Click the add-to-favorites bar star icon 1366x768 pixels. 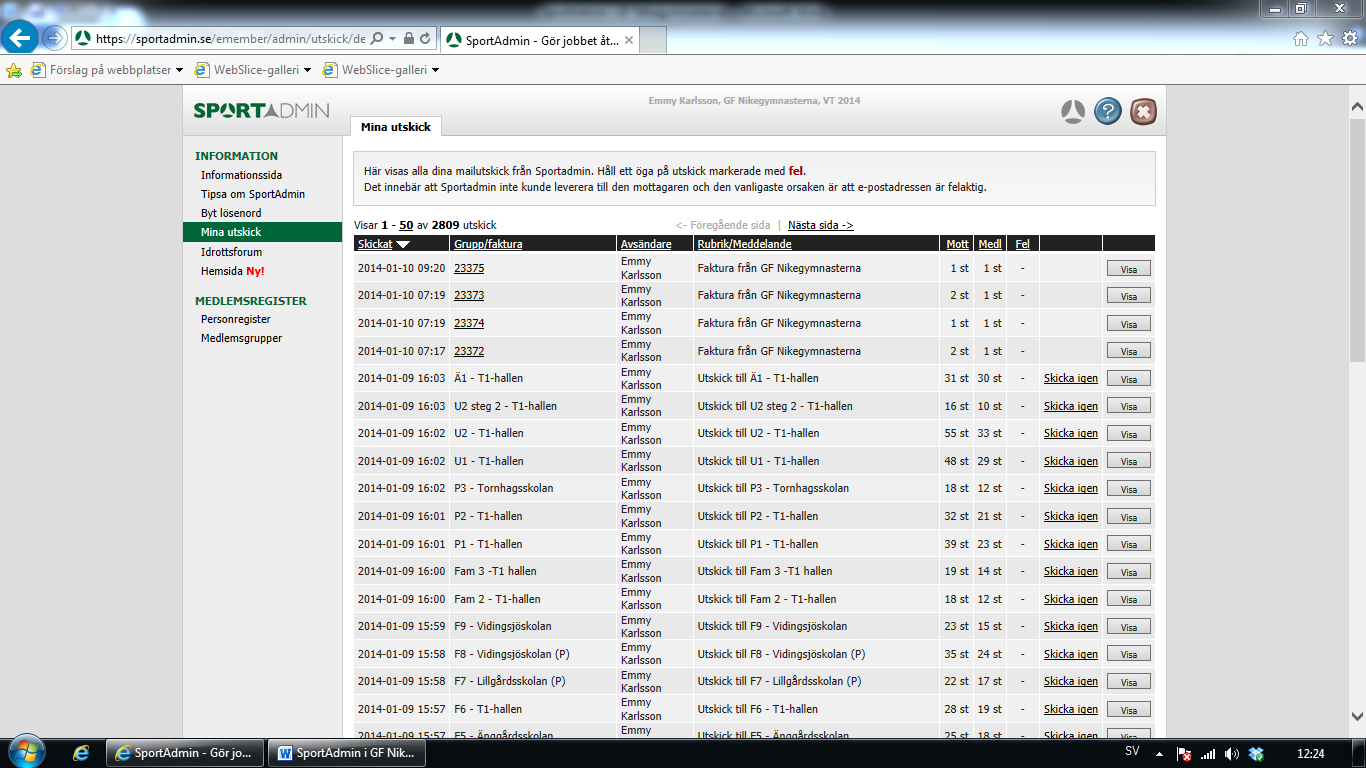(x=14, y=70)
